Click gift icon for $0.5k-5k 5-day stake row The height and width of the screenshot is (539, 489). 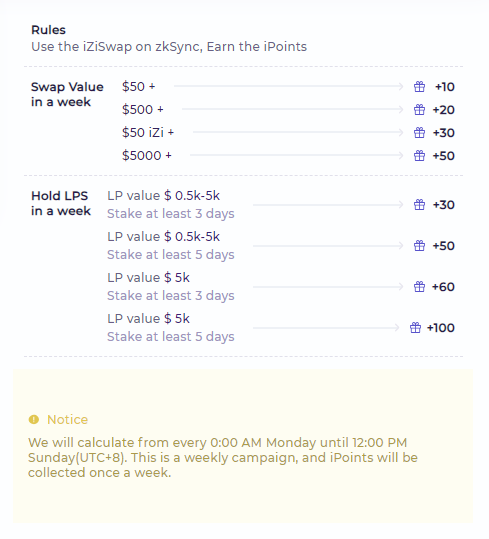click(419, 246)
